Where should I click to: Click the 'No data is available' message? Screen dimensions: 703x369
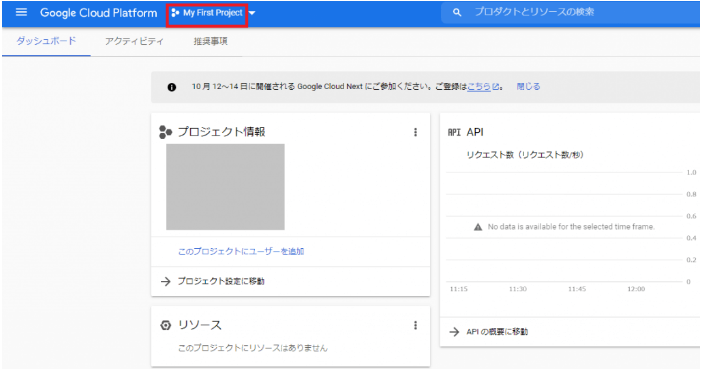(571, 227)
